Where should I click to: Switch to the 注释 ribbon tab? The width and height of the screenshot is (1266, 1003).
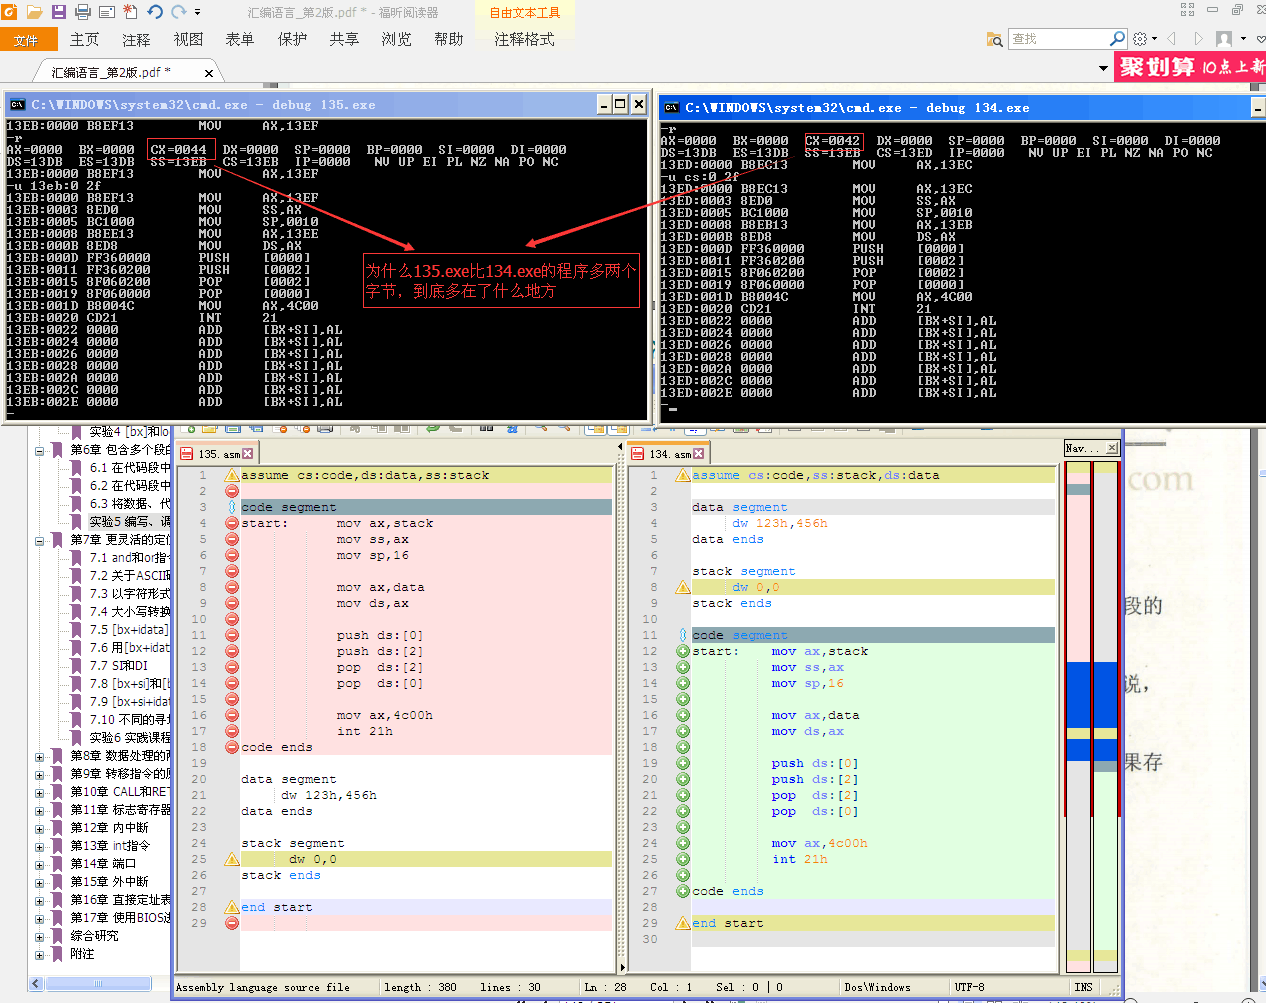pos(137,39)
